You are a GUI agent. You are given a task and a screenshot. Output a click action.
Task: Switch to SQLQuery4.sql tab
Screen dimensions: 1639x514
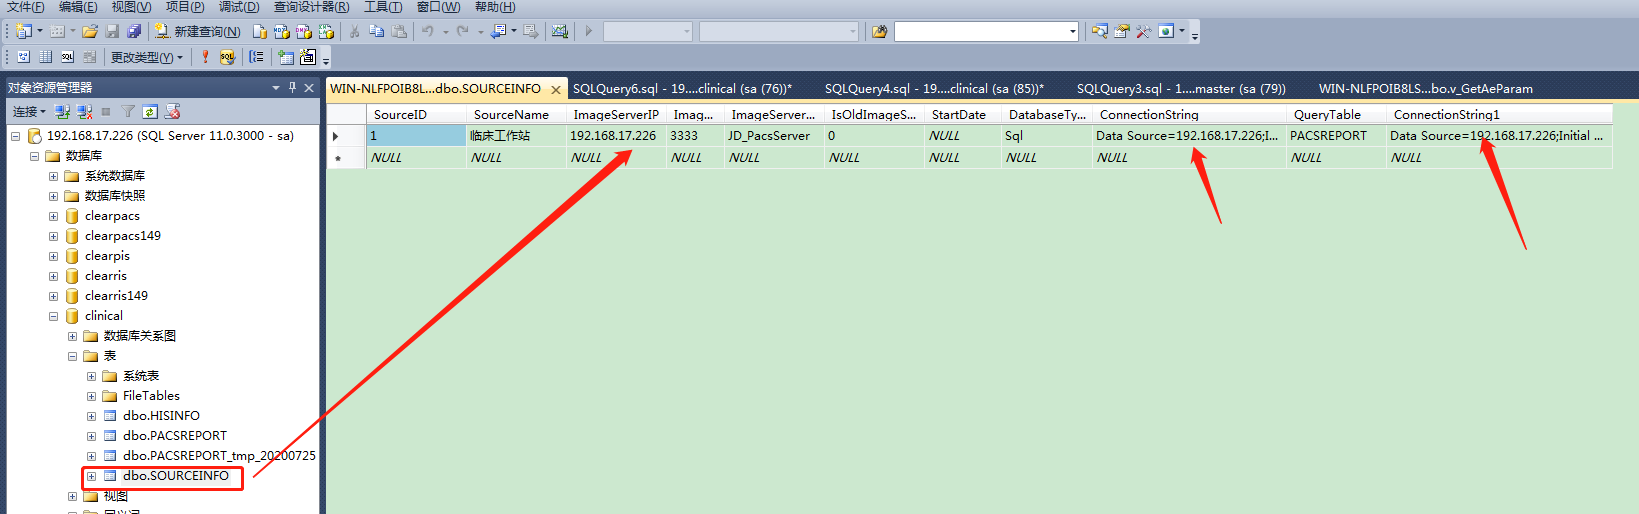coord(933,89)
